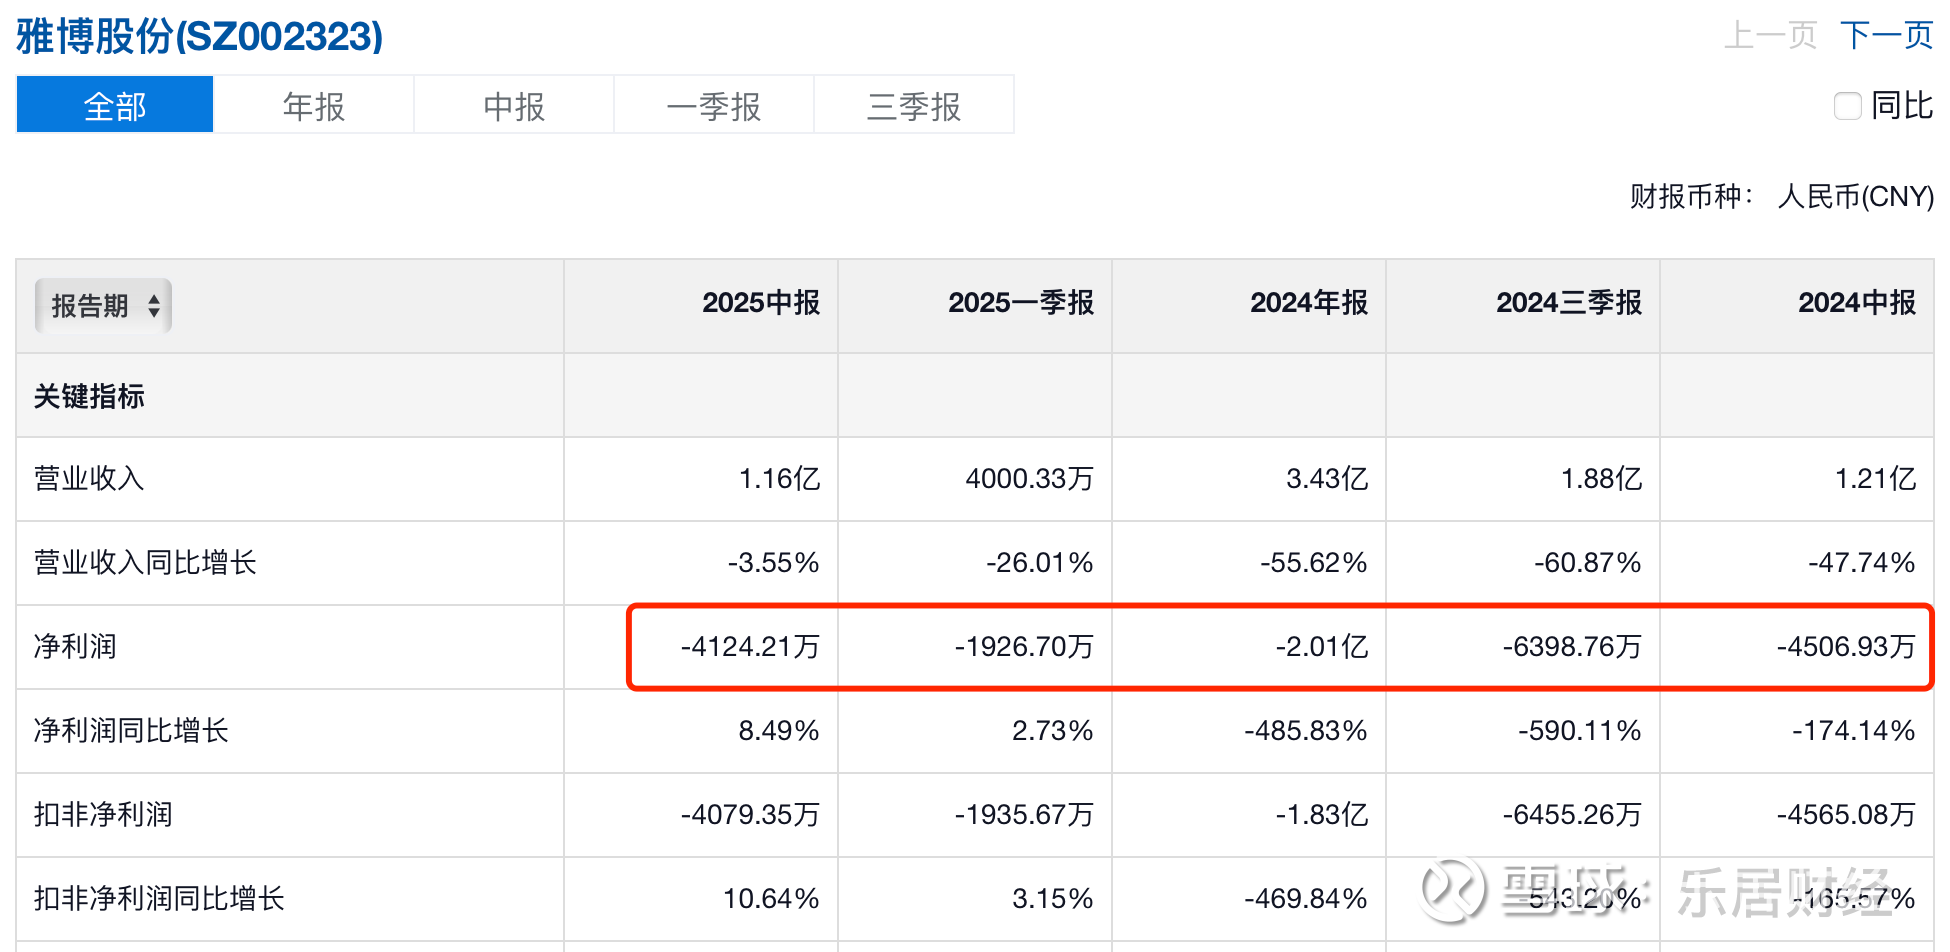Click the 上一页 link
This screenshot has width=1950, height=952.
1770,35
